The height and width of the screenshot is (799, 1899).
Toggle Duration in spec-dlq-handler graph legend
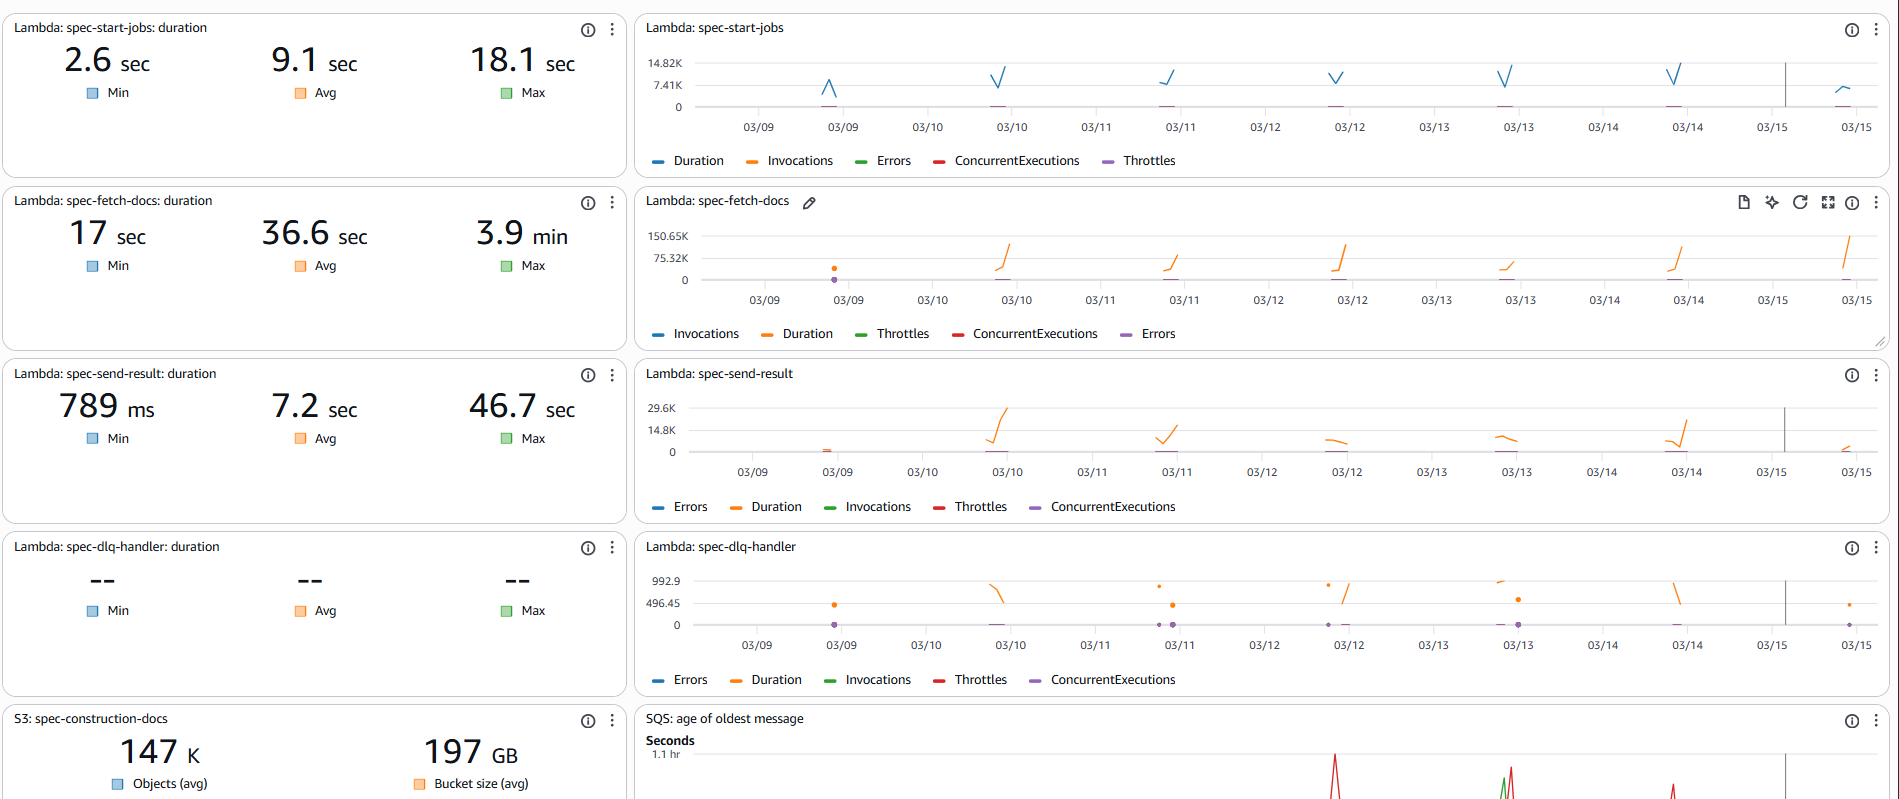pyautogui.click(x=766, y=680)
